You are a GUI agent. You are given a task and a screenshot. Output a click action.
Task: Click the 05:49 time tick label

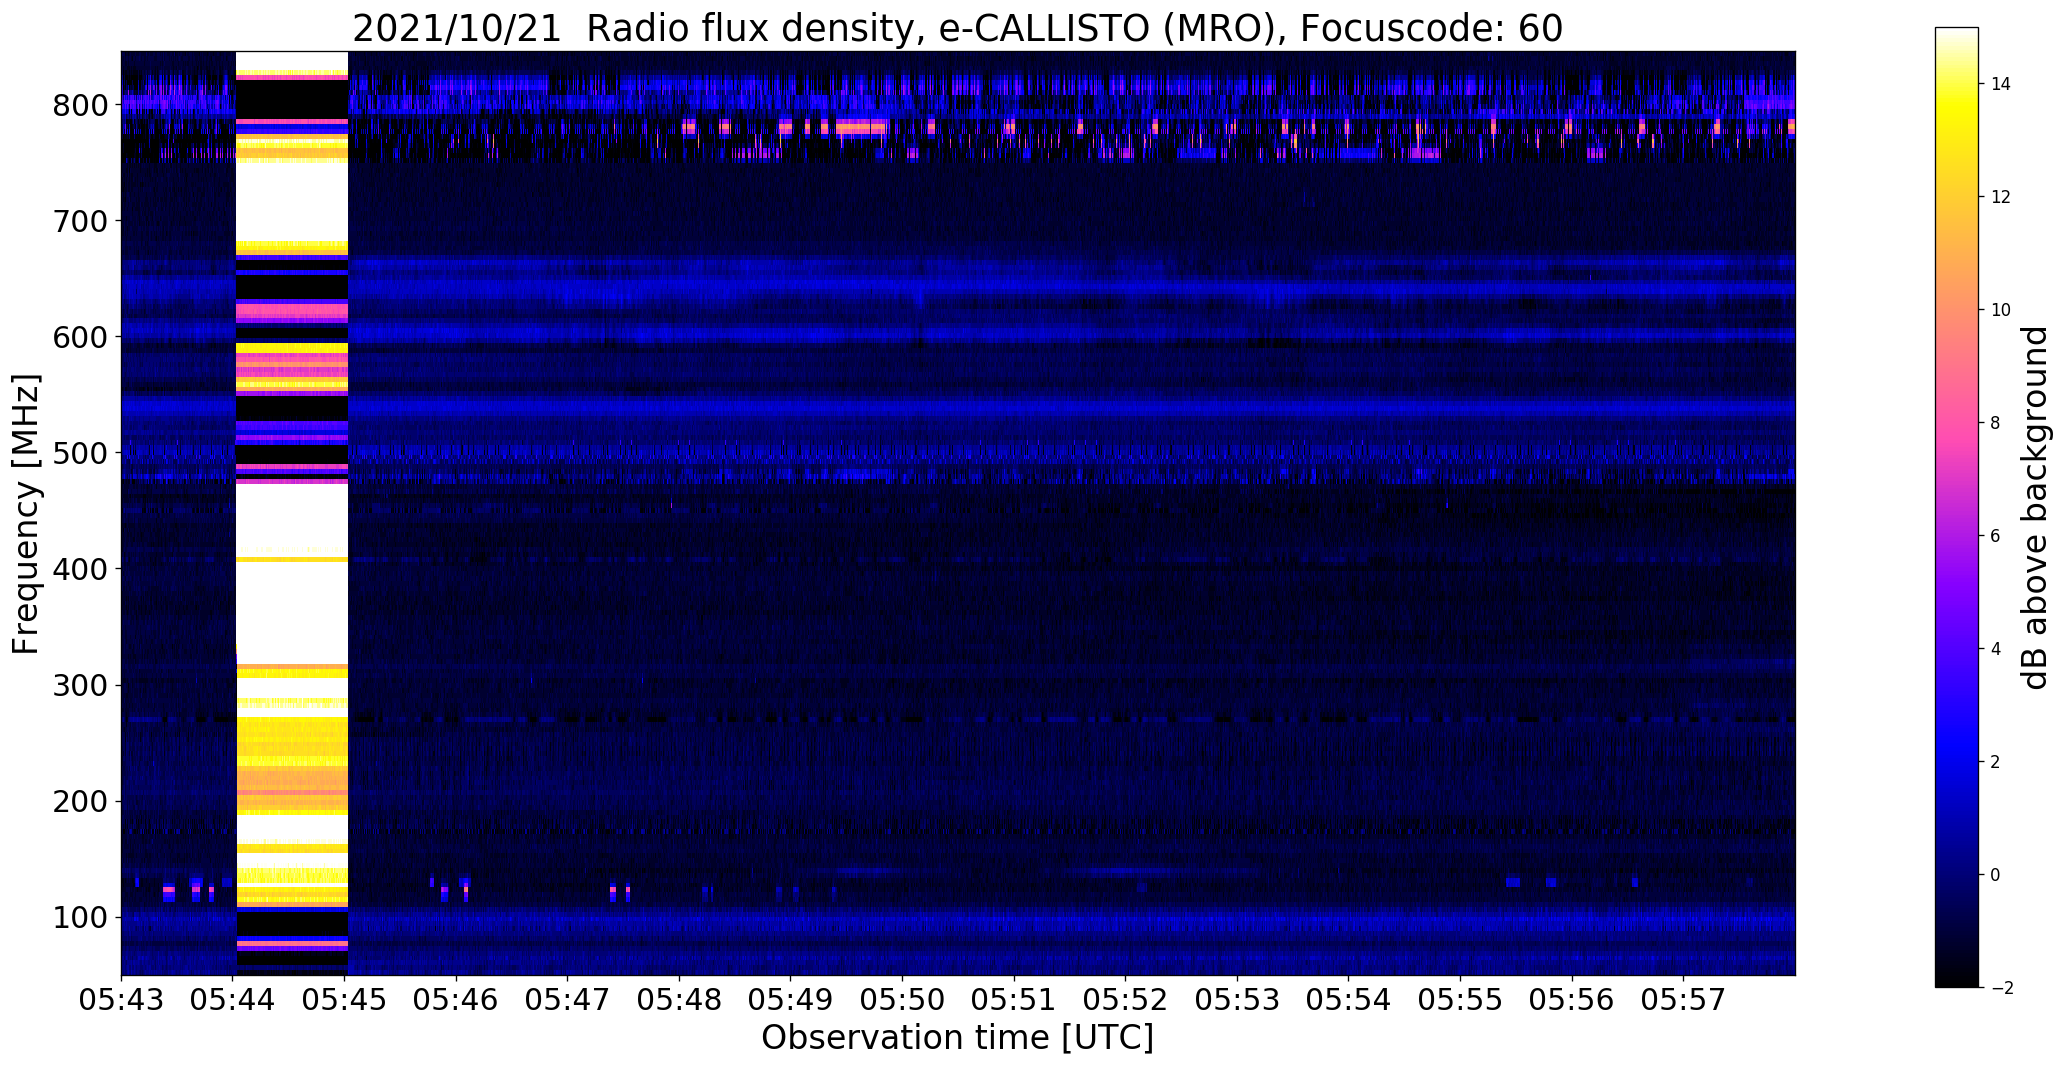tap(791, 1001)
